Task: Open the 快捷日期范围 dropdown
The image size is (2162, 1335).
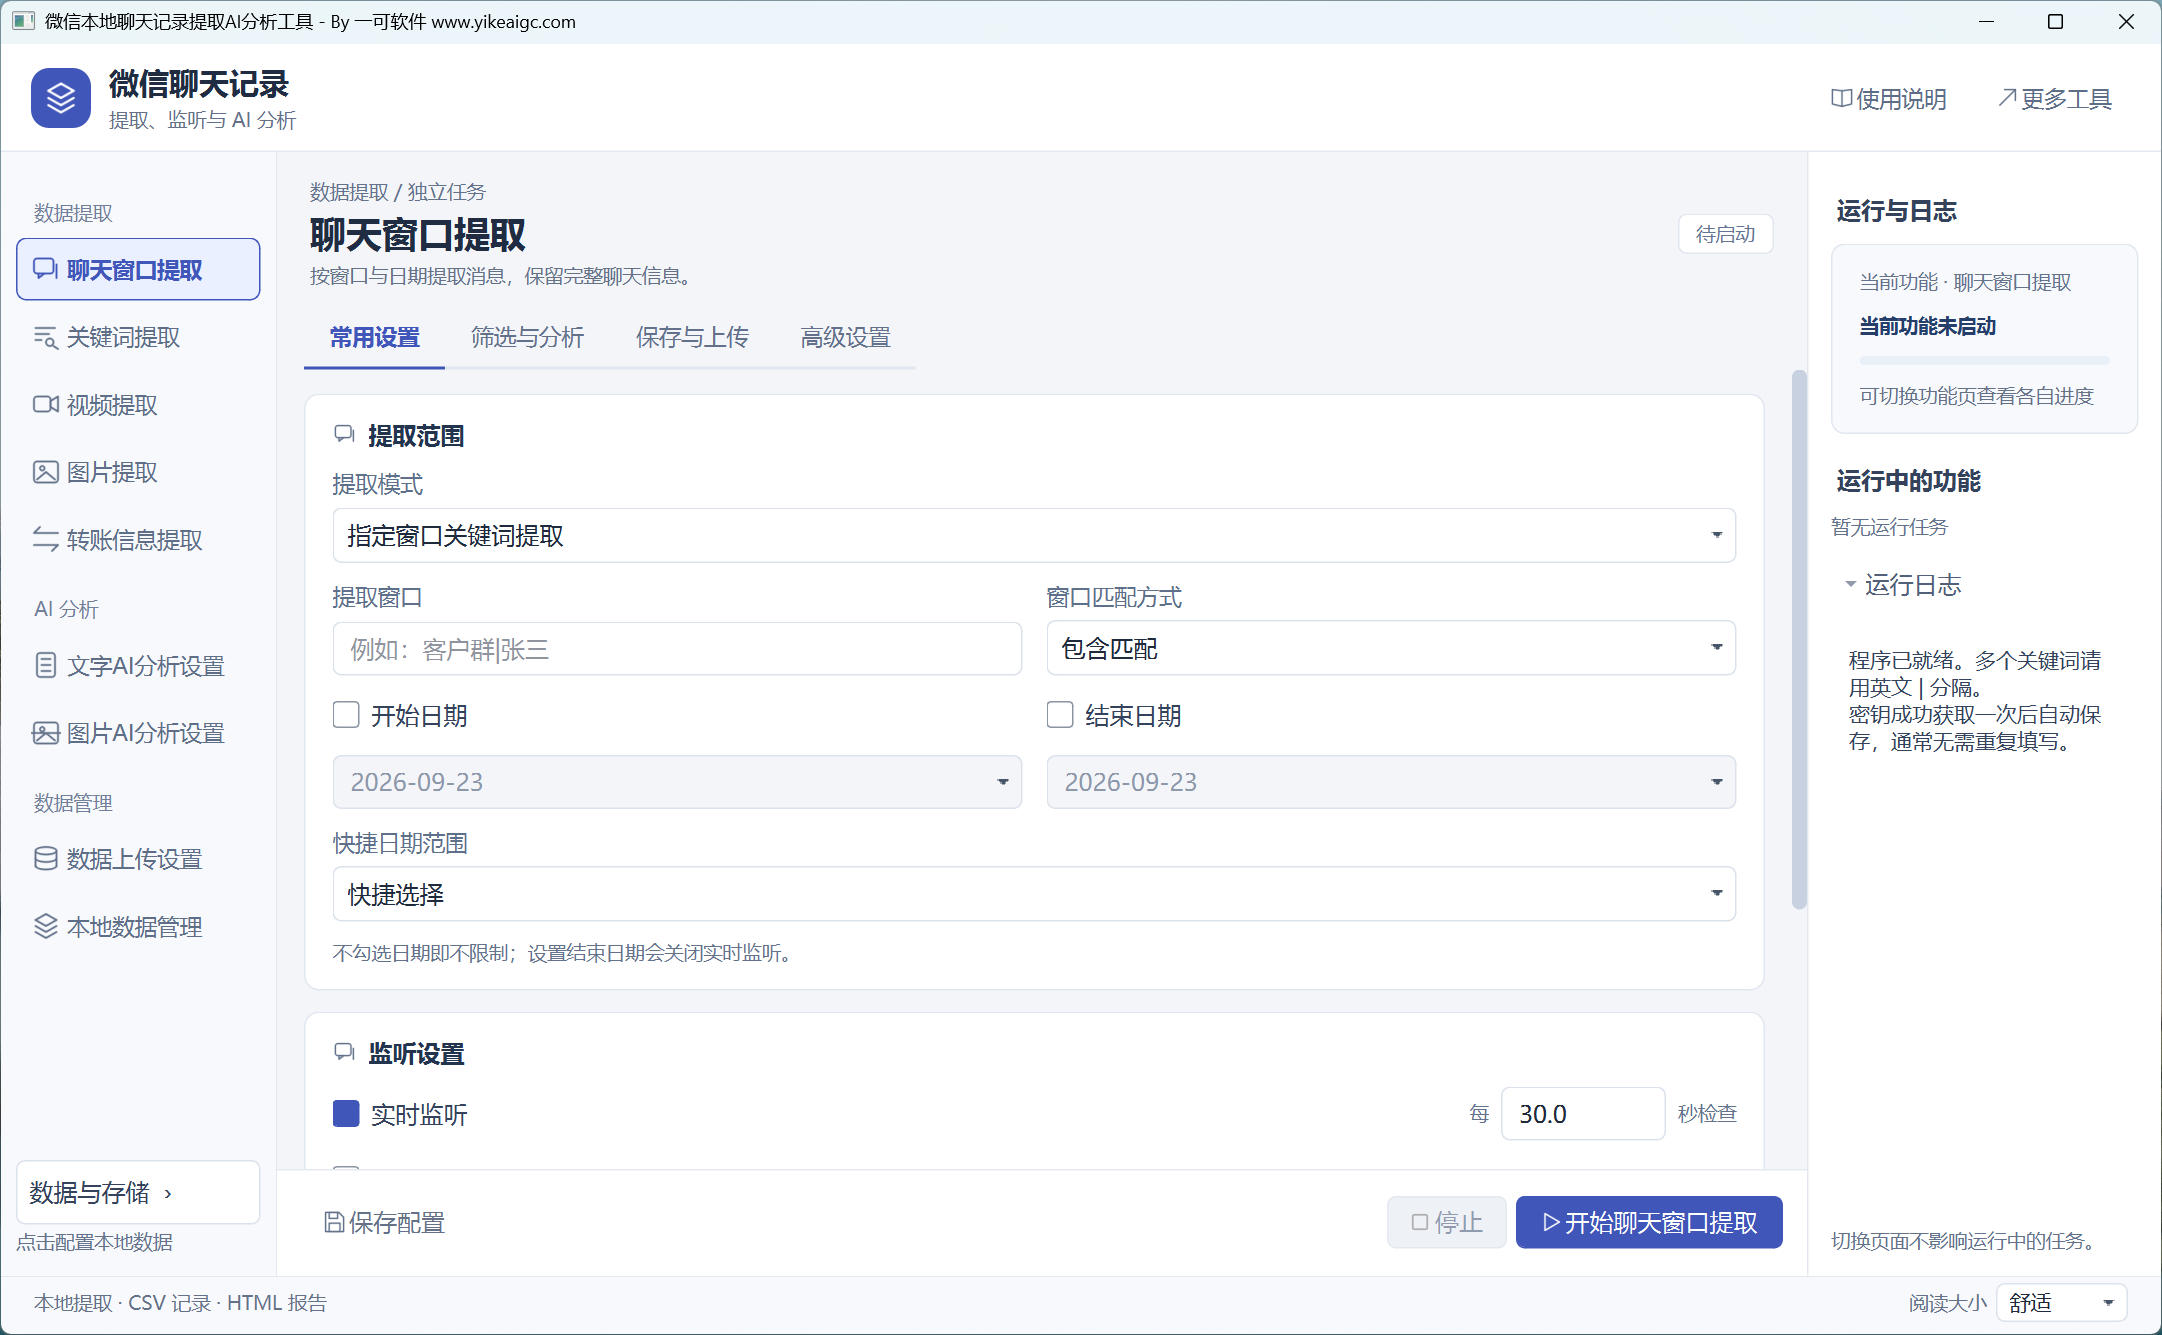Action: click(x=1034, y=893)
